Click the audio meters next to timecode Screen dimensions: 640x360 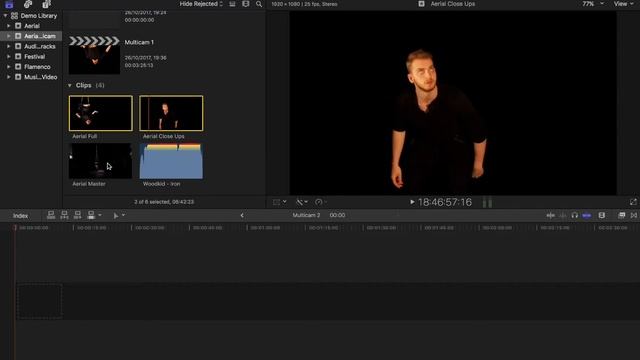[x=487, y=202]
